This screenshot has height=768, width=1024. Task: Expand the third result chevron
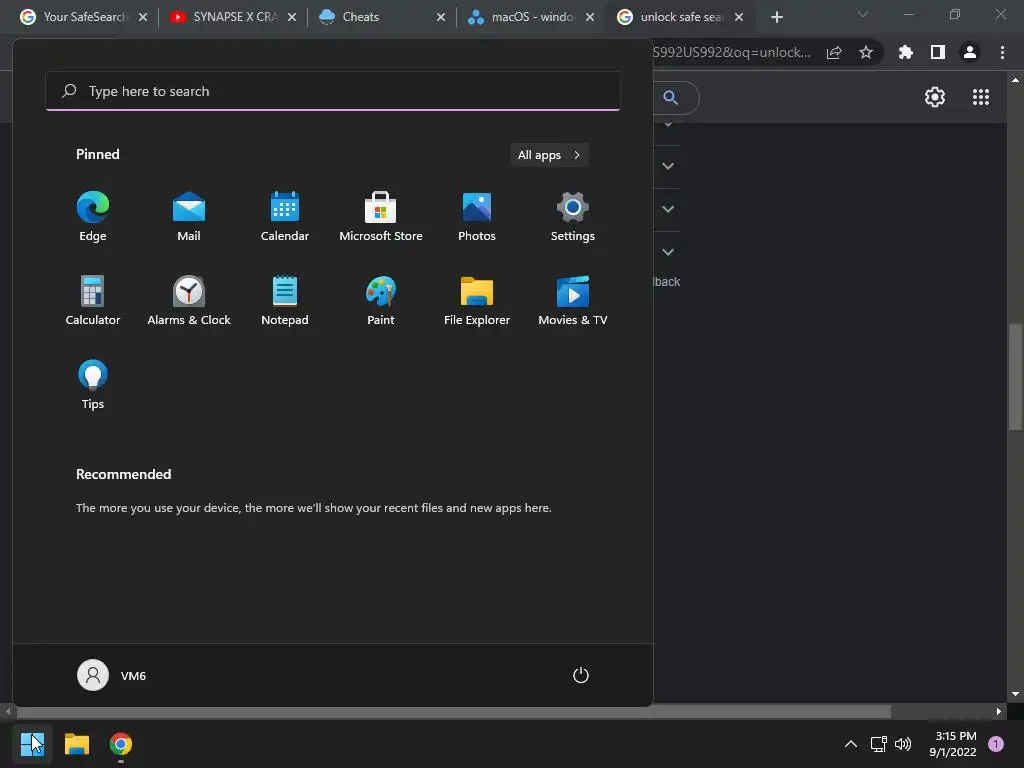pyautogui.click(x=667, y=209)
